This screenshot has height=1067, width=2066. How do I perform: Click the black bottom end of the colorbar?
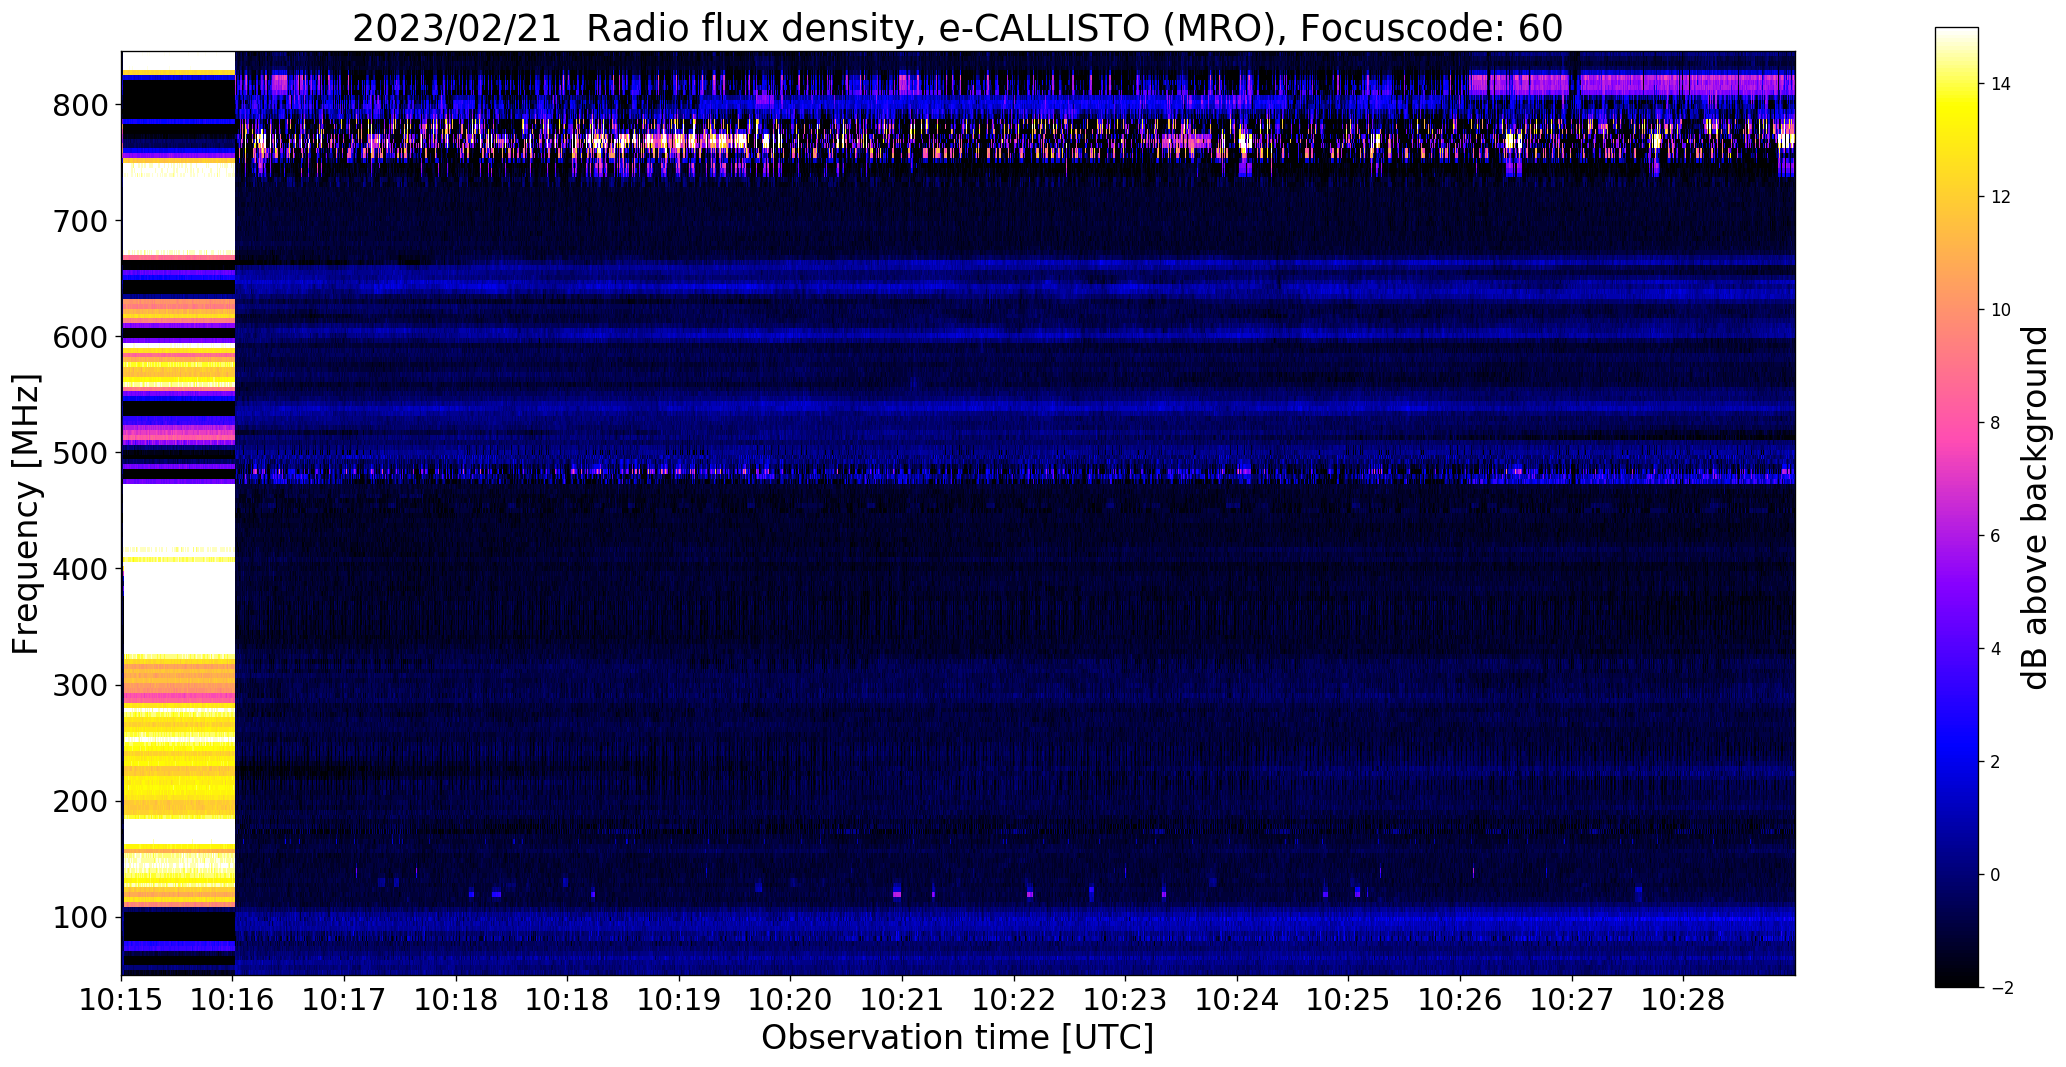click(x=1957, y=979)
